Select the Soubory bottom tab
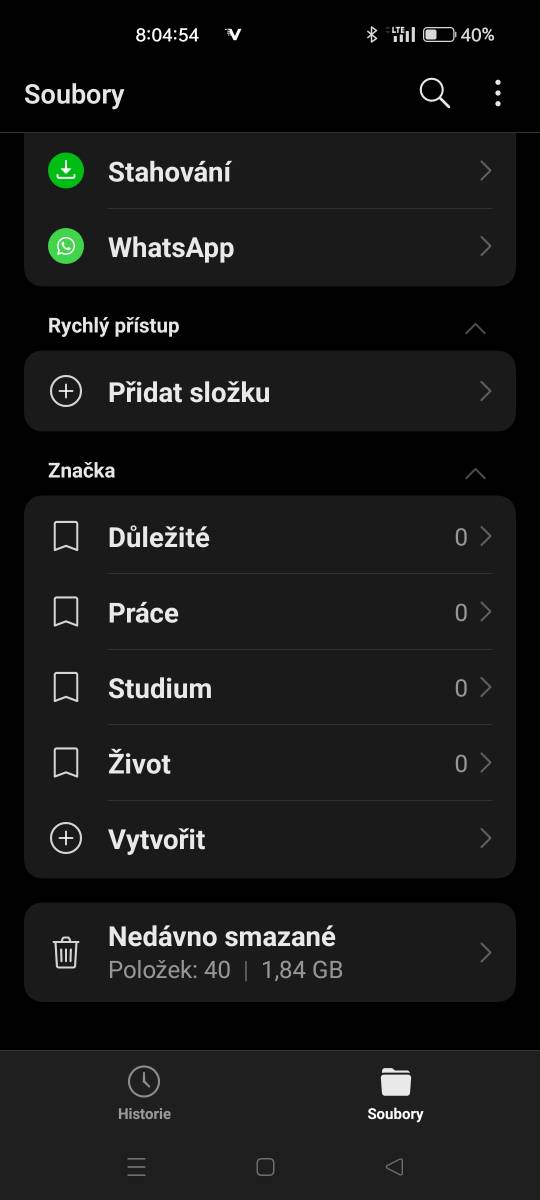The height and width of the screenshot is (1200, 540). click(395, 1093)
